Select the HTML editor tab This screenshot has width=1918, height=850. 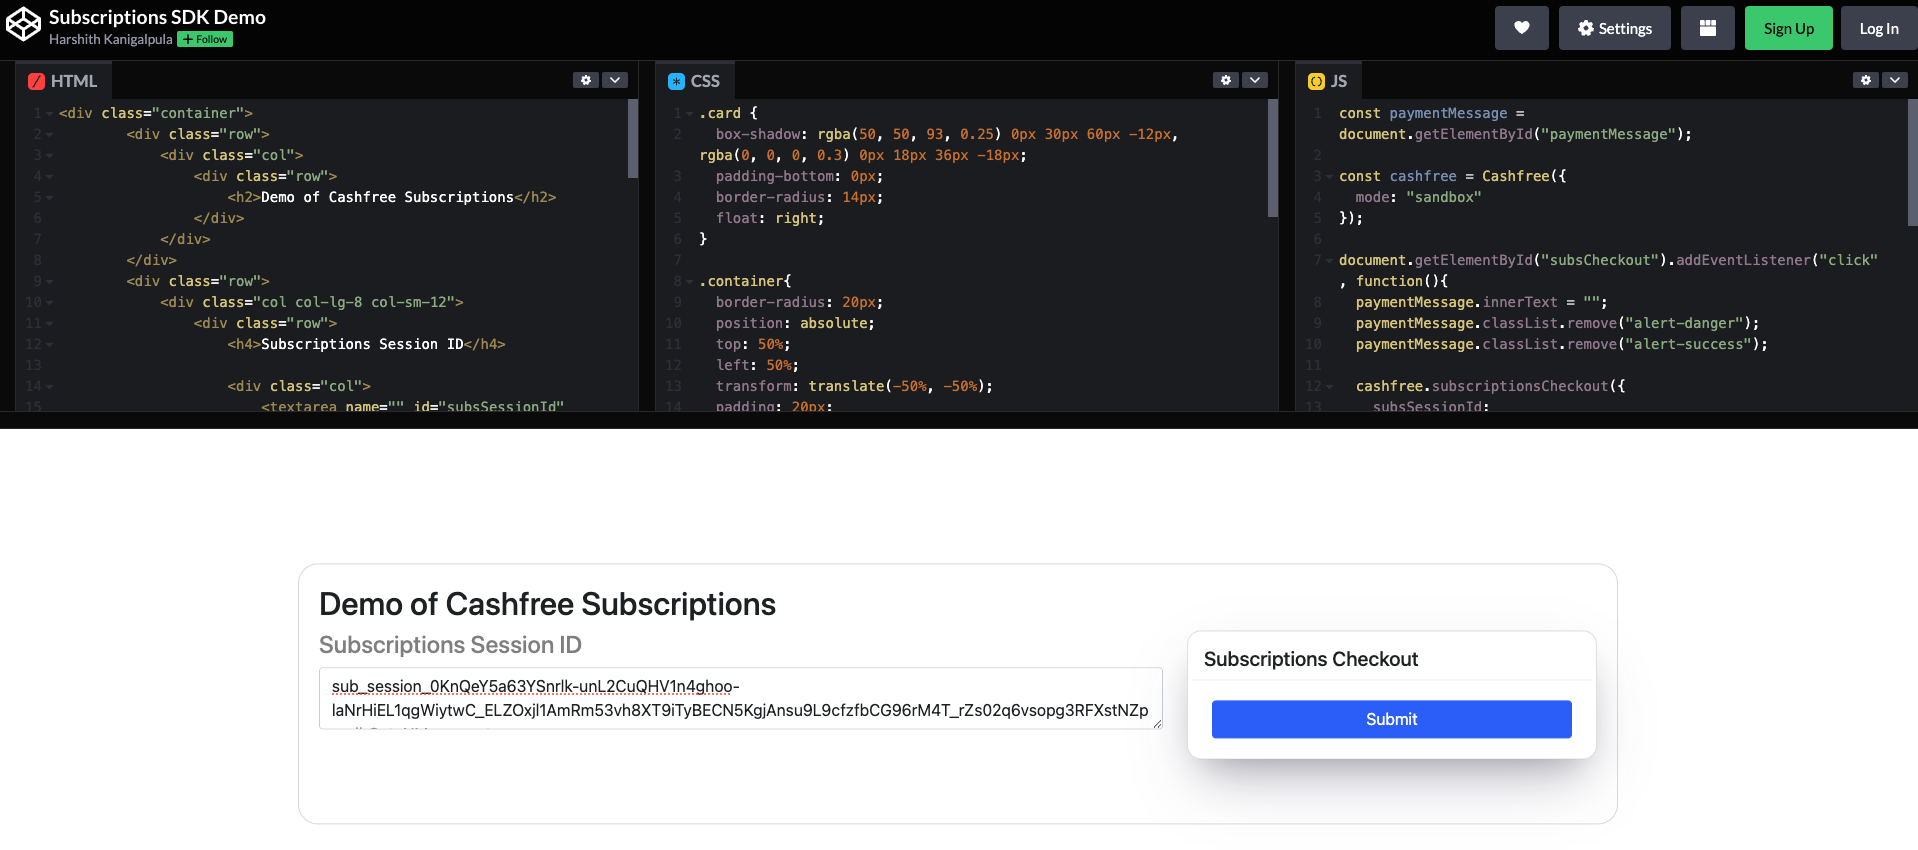[x=63, y=81]
